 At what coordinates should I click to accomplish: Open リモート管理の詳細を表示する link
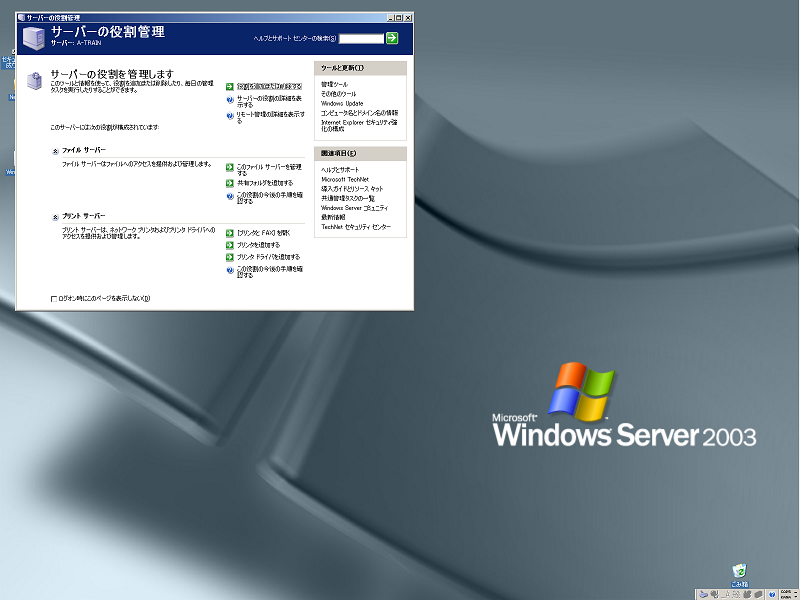(x=270, y=117)
